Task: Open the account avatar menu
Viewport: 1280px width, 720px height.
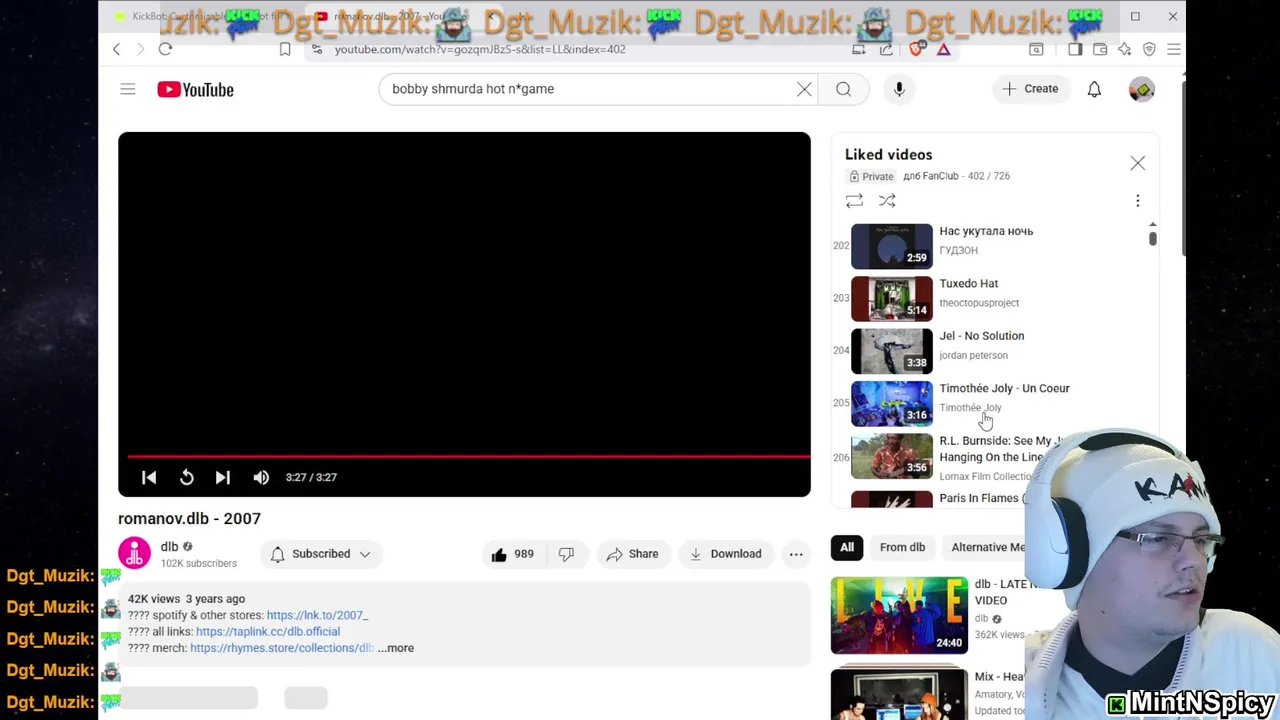Action: pyautogui.click(x=1141, y=89)
